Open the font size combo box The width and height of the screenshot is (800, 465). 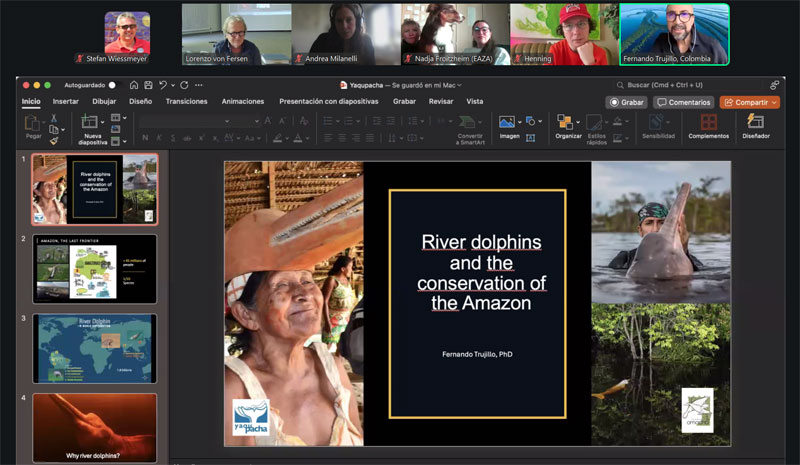pyautogui.click(x=246, y=121)
